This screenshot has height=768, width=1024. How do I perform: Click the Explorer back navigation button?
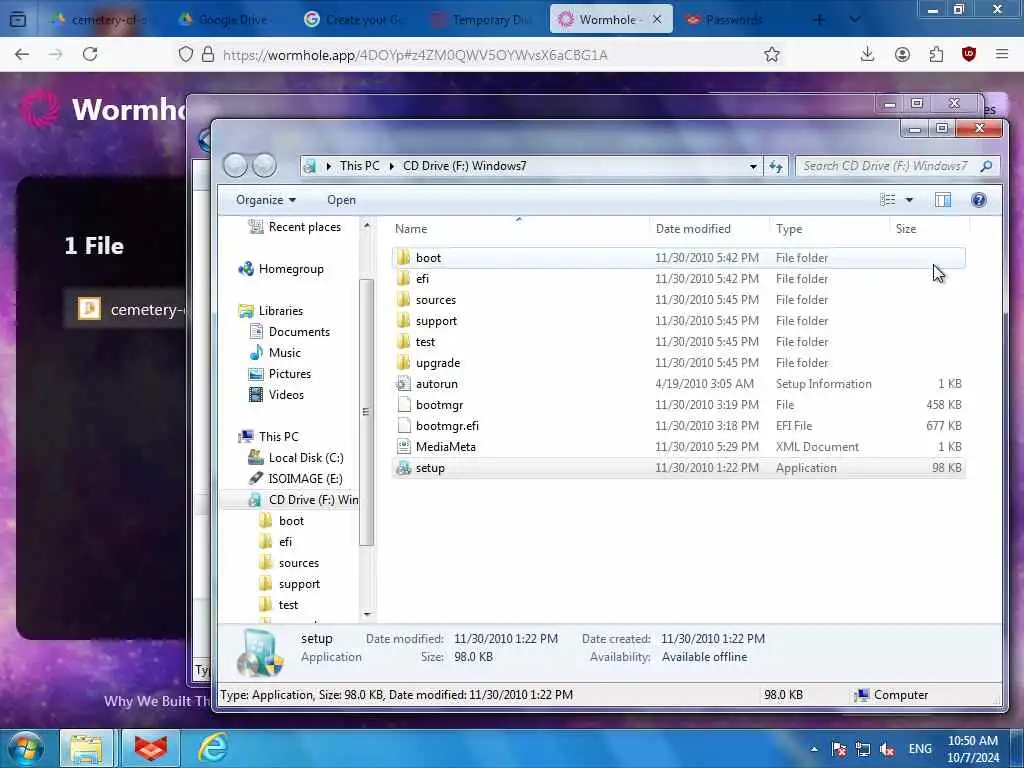pyautogui.click(x=235, y=165)
